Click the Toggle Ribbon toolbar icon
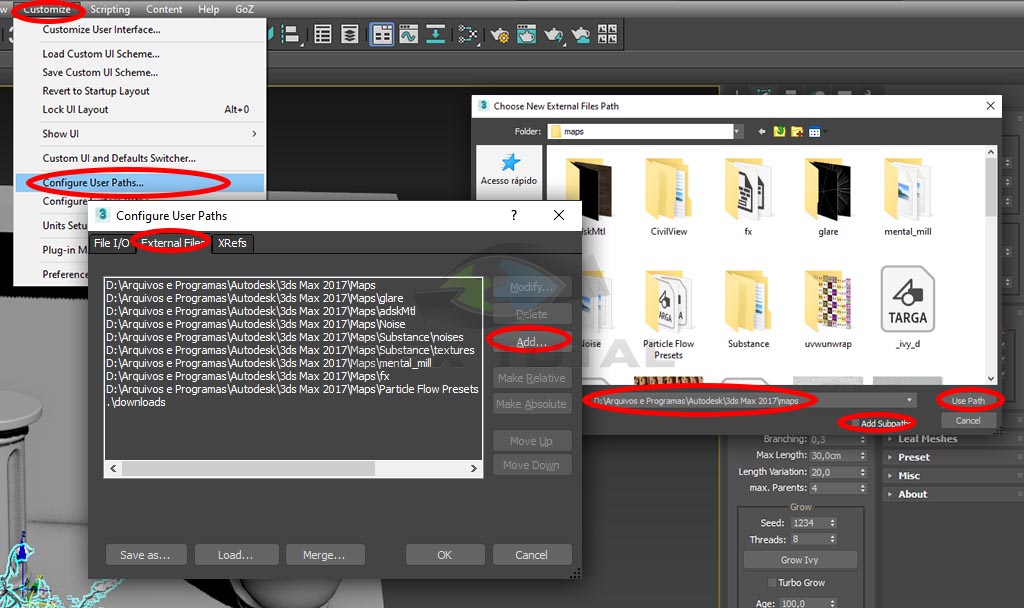Screen dimensions: 1024x608 381,35
